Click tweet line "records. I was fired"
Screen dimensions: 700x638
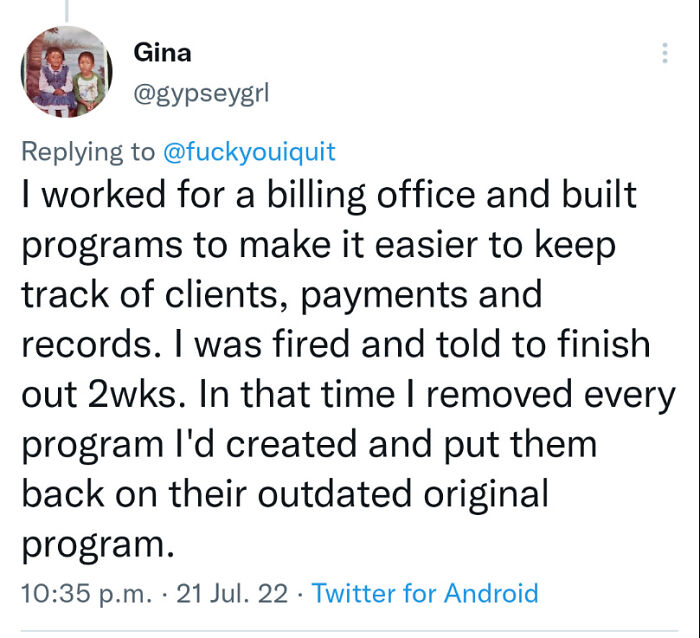tap(335, 345)
